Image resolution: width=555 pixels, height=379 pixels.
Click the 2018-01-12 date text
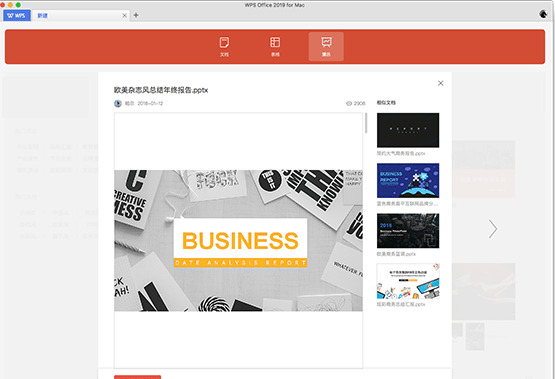pyautogui.click(x=150, y=103)
